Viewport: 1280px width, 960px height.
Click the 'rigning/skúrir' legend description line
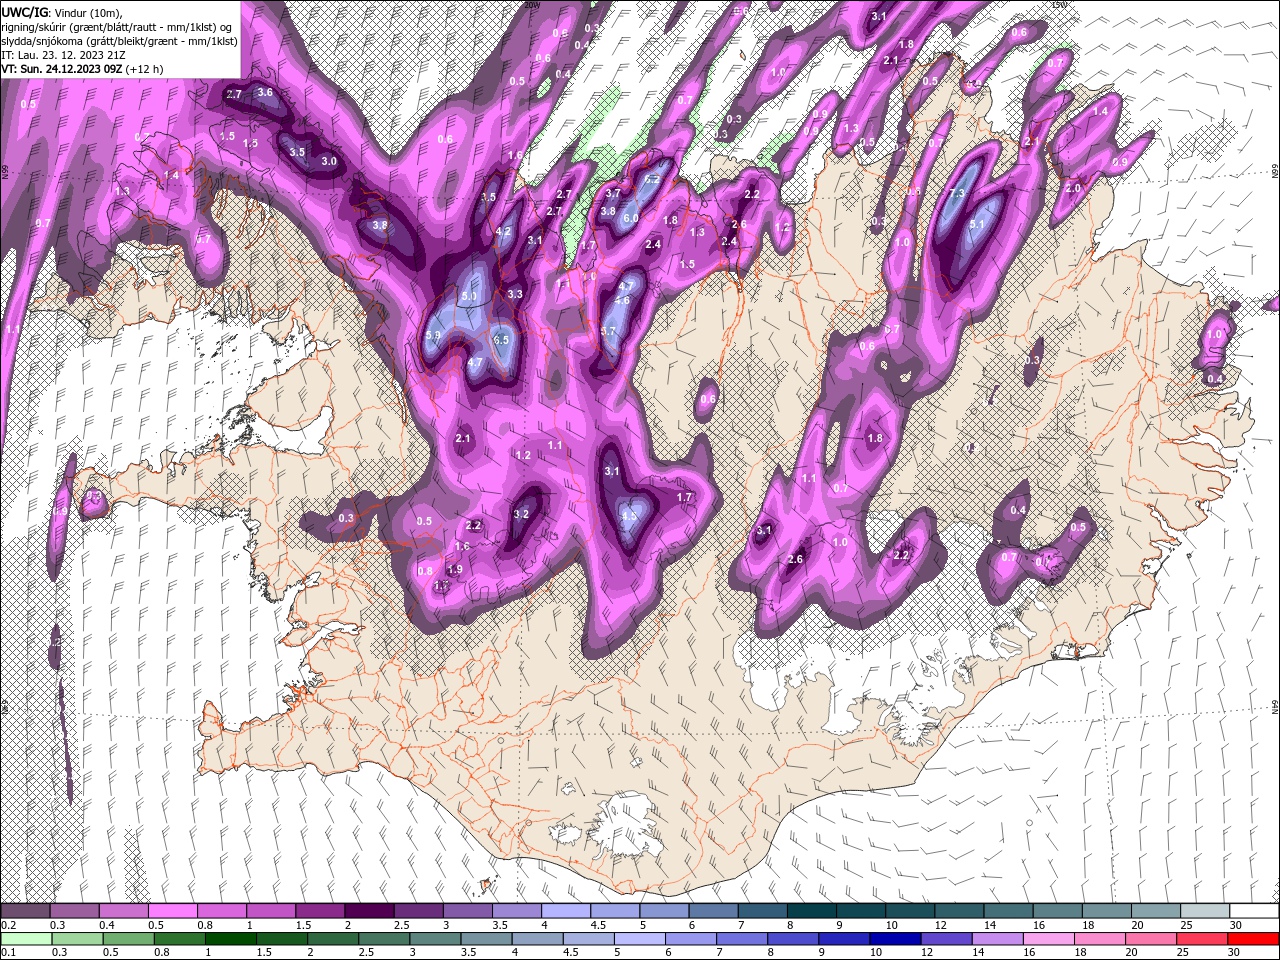118,26
